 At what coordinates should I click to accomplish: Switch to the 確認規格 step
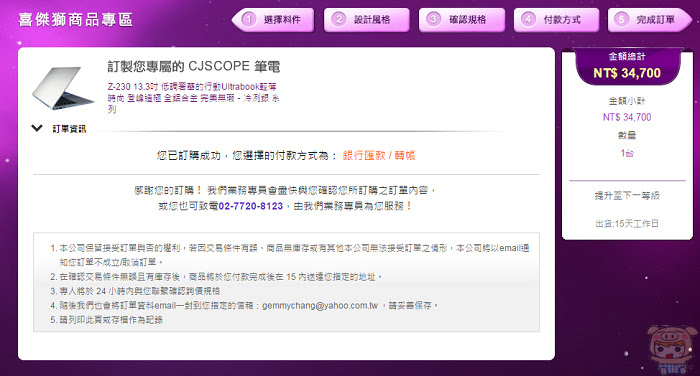tap(462, 20)
